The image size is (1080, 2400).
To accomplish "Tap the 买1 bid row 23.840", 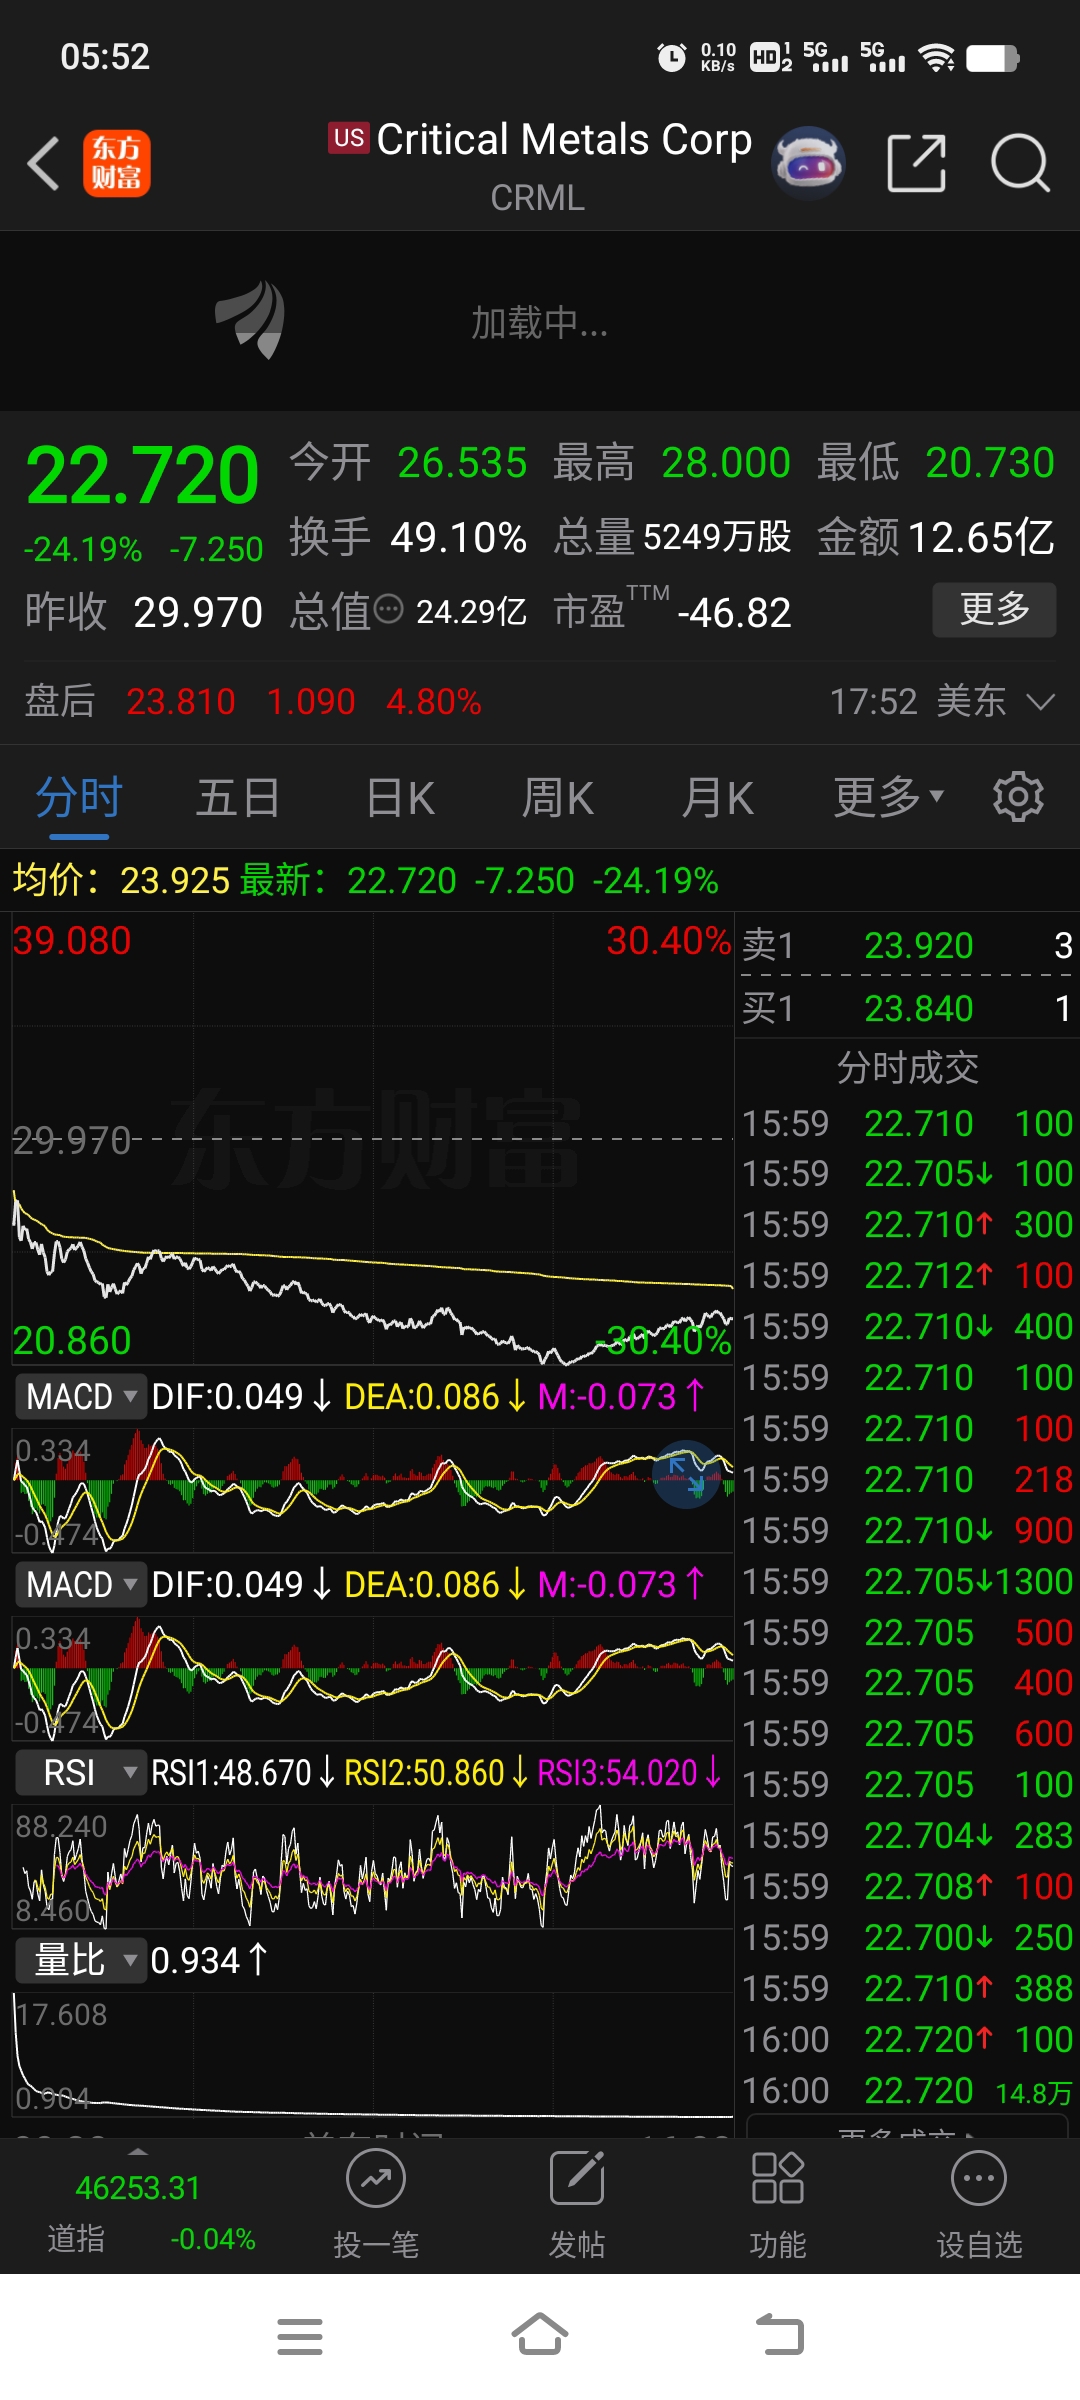I will click(907, 1008).
